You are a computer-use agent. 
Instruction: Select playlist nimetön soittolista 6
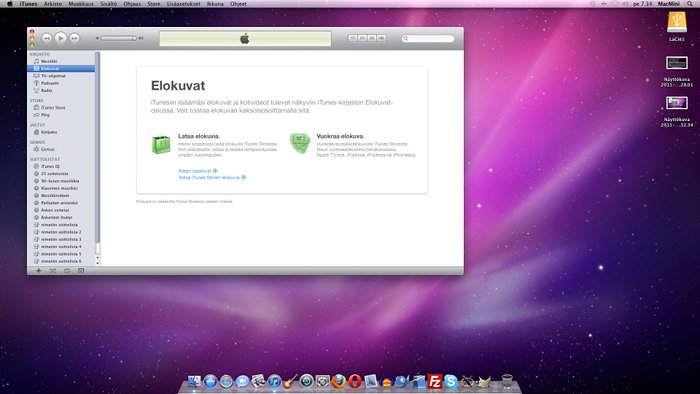(x=61, y=261)
